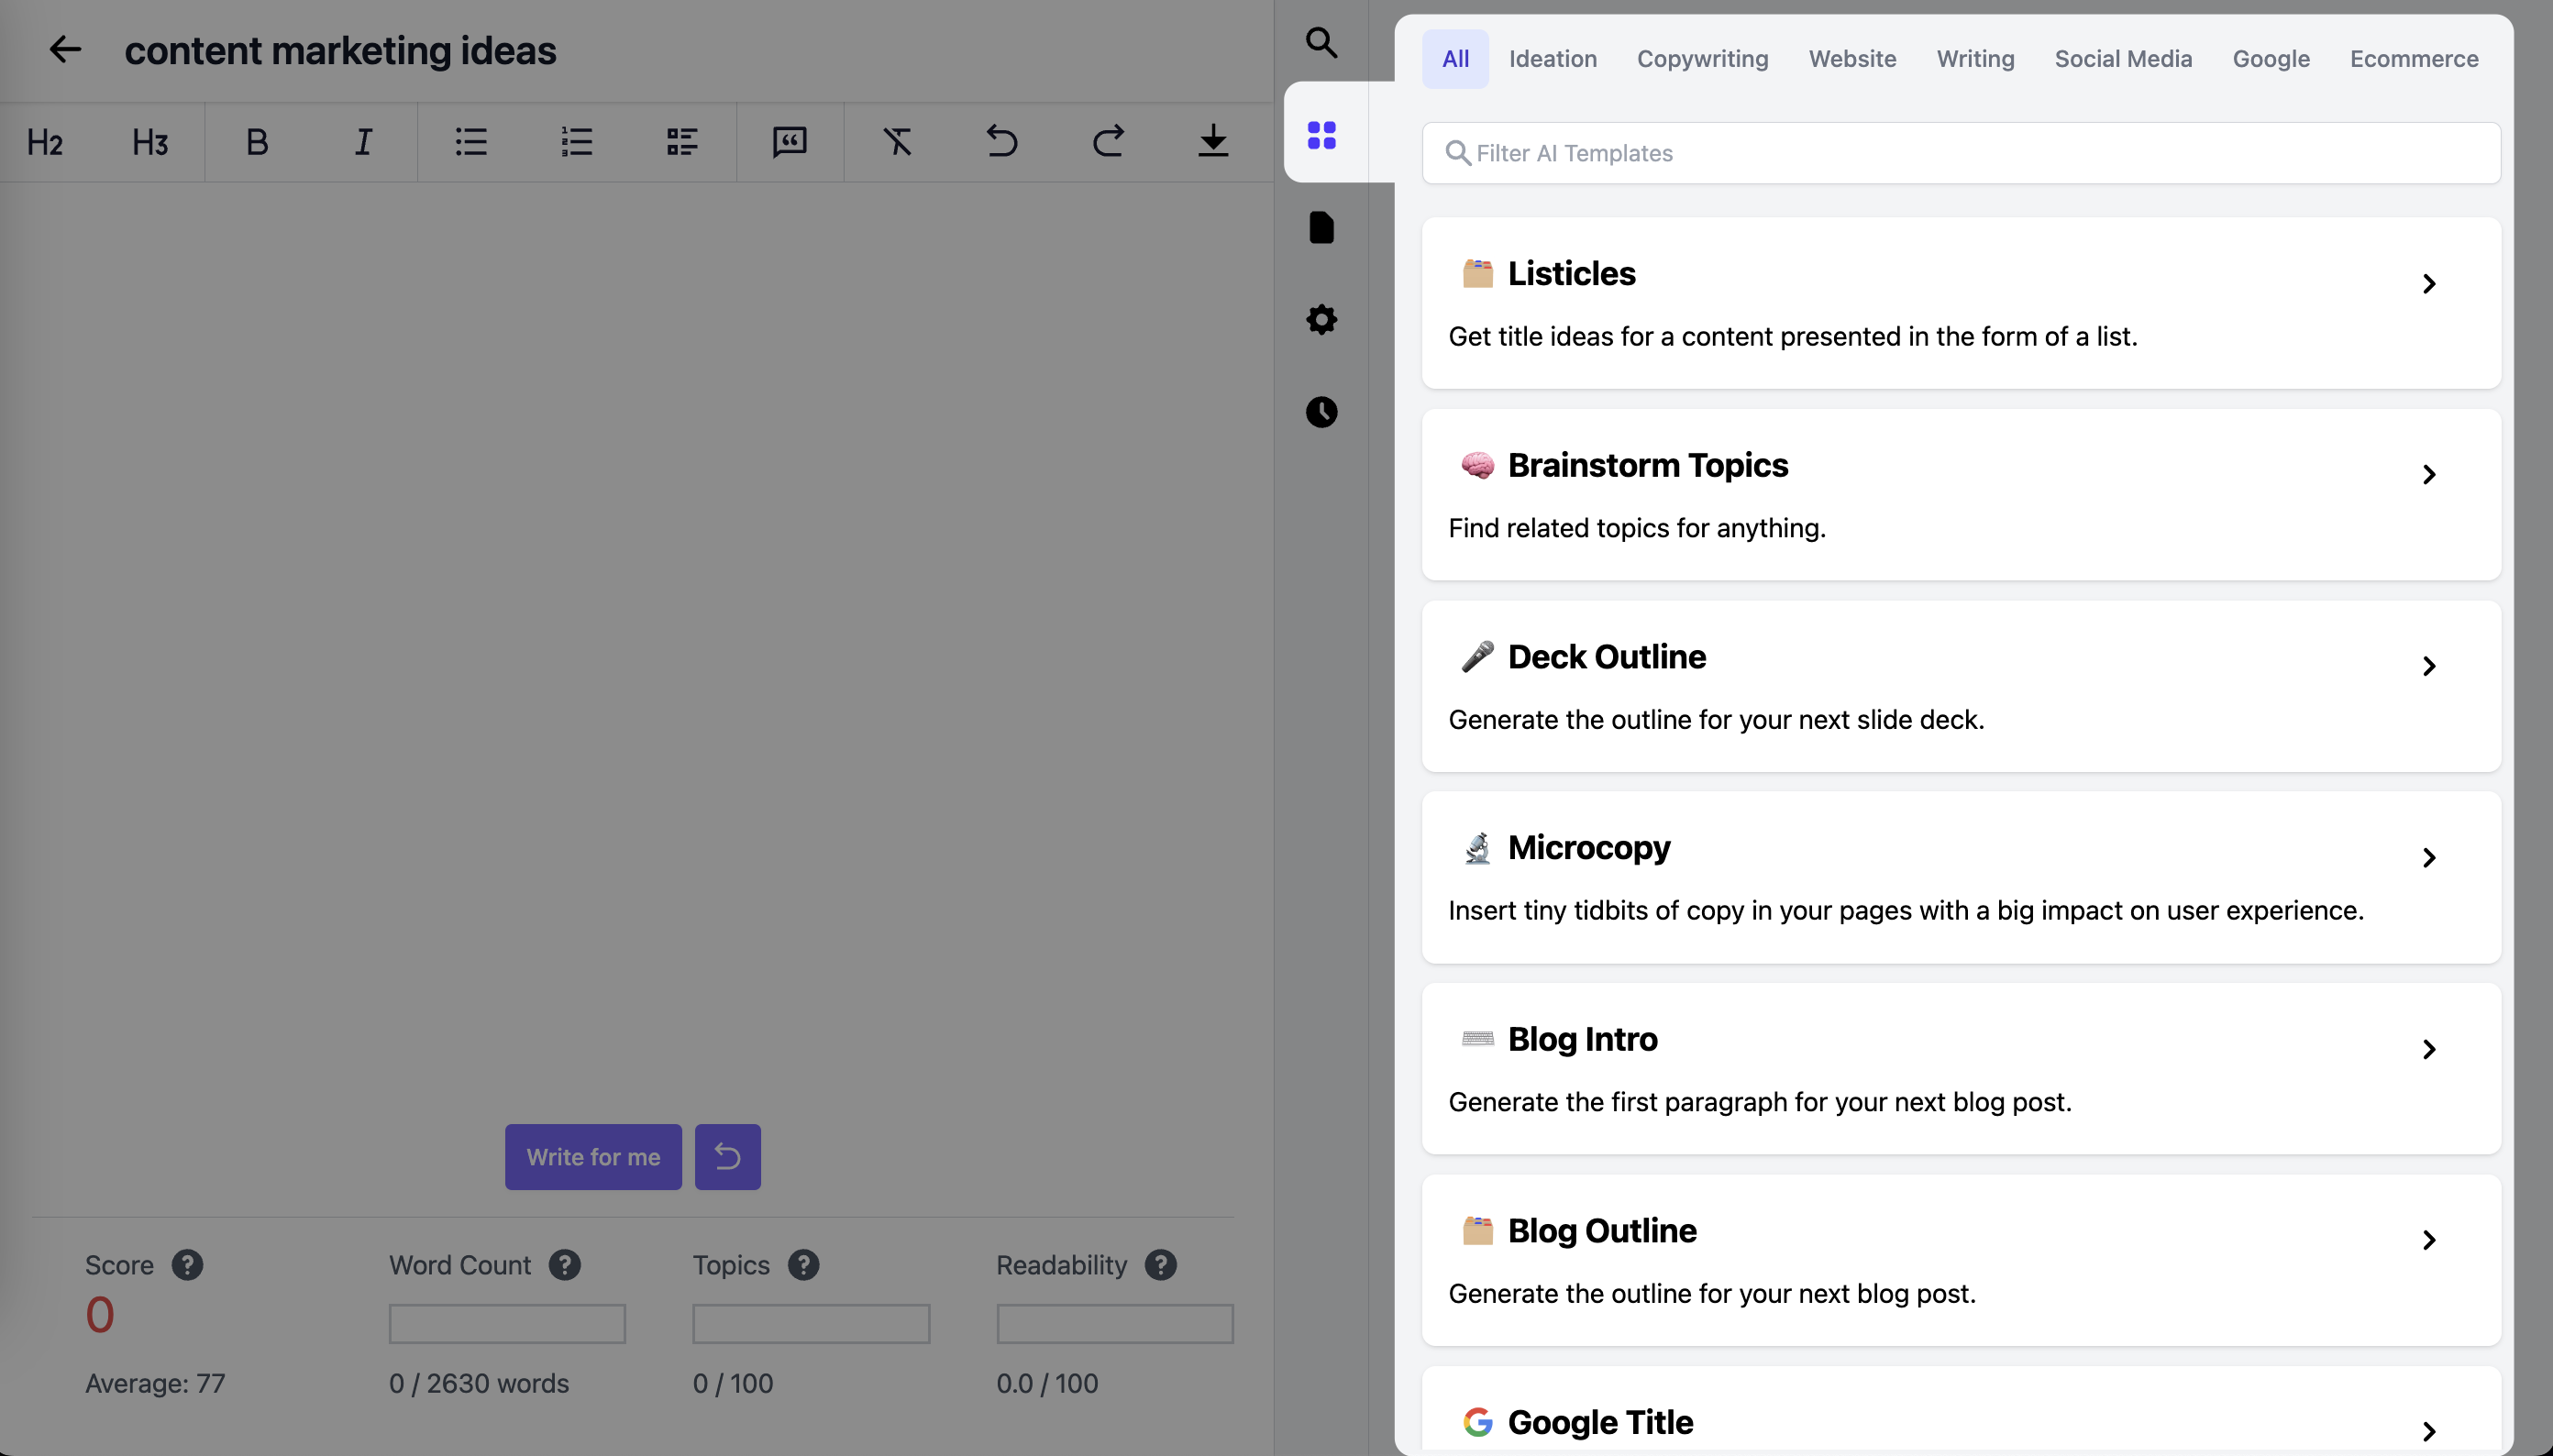2553x1456 pixels.
Task: Click the Average: 77 text
Action: coord(155,1383)
